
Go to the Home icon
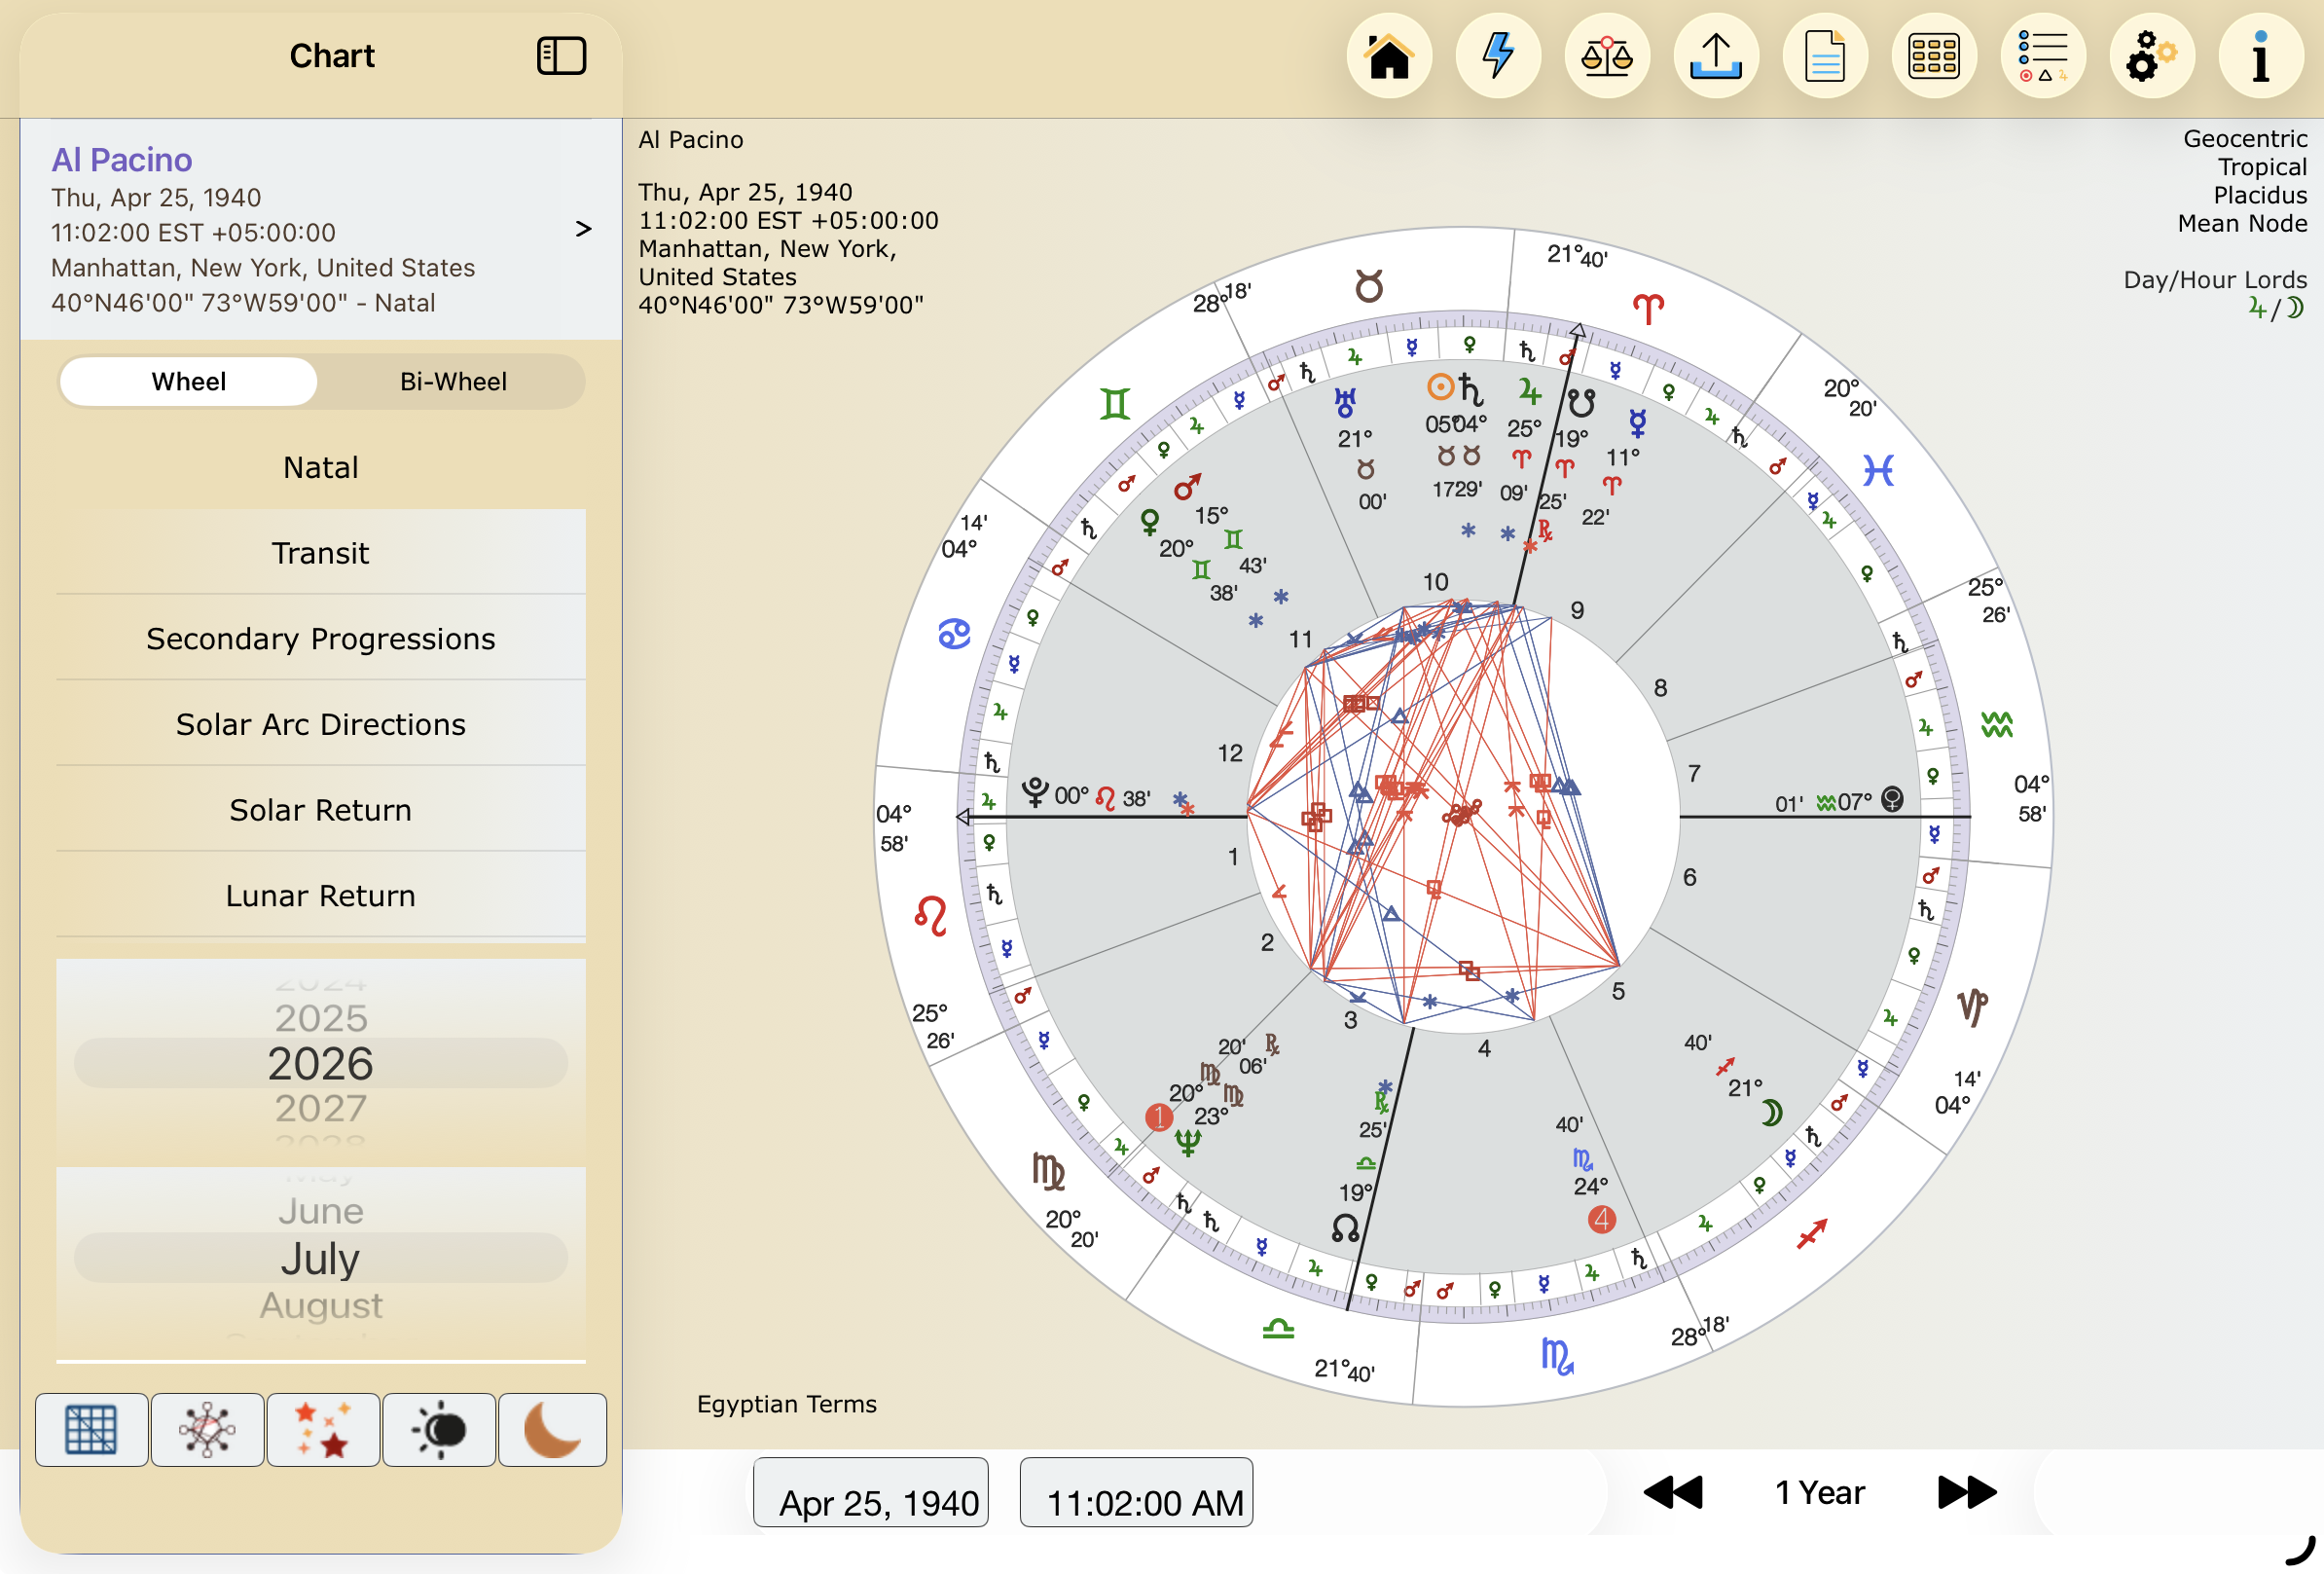coord(1389,57)
